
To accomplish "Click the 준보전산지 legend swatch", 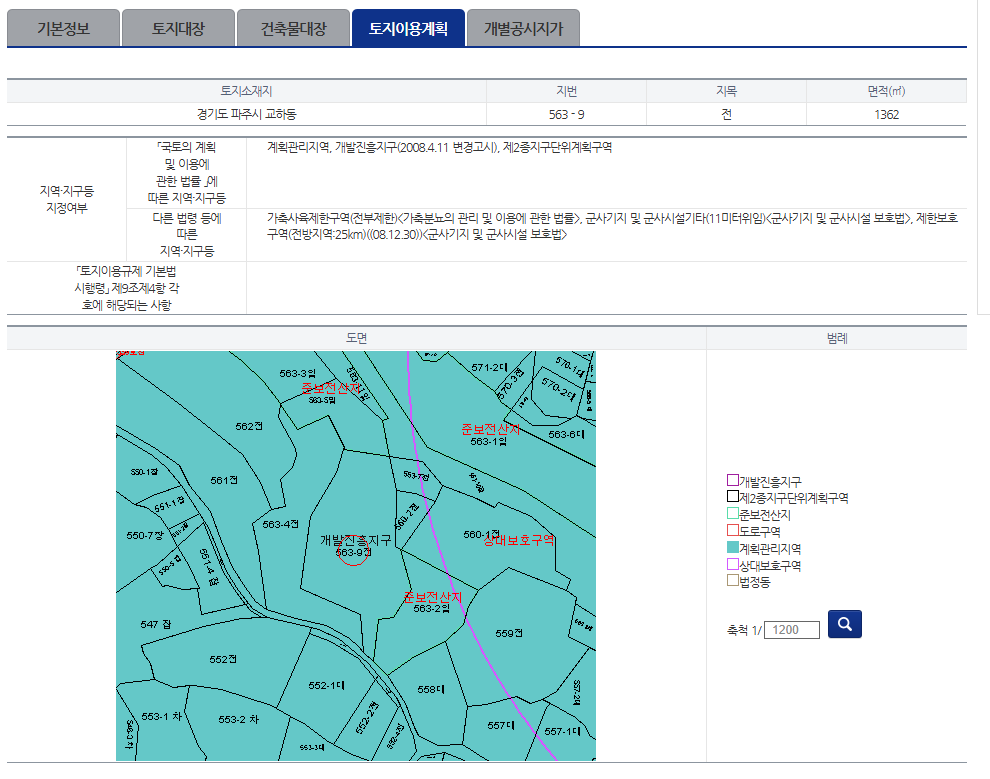I will pyautogui.click(x=732, y=514).
